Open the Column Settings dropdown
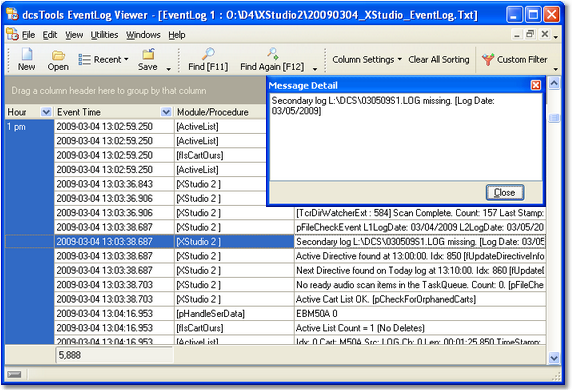Viewport: 572px width, 392px height. (367, 59)
